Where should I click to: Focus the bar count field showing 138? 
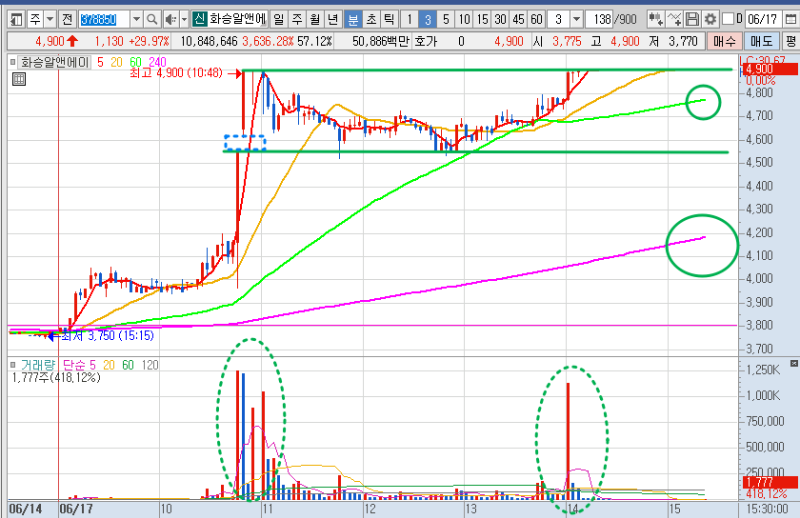tap(599, 19)
